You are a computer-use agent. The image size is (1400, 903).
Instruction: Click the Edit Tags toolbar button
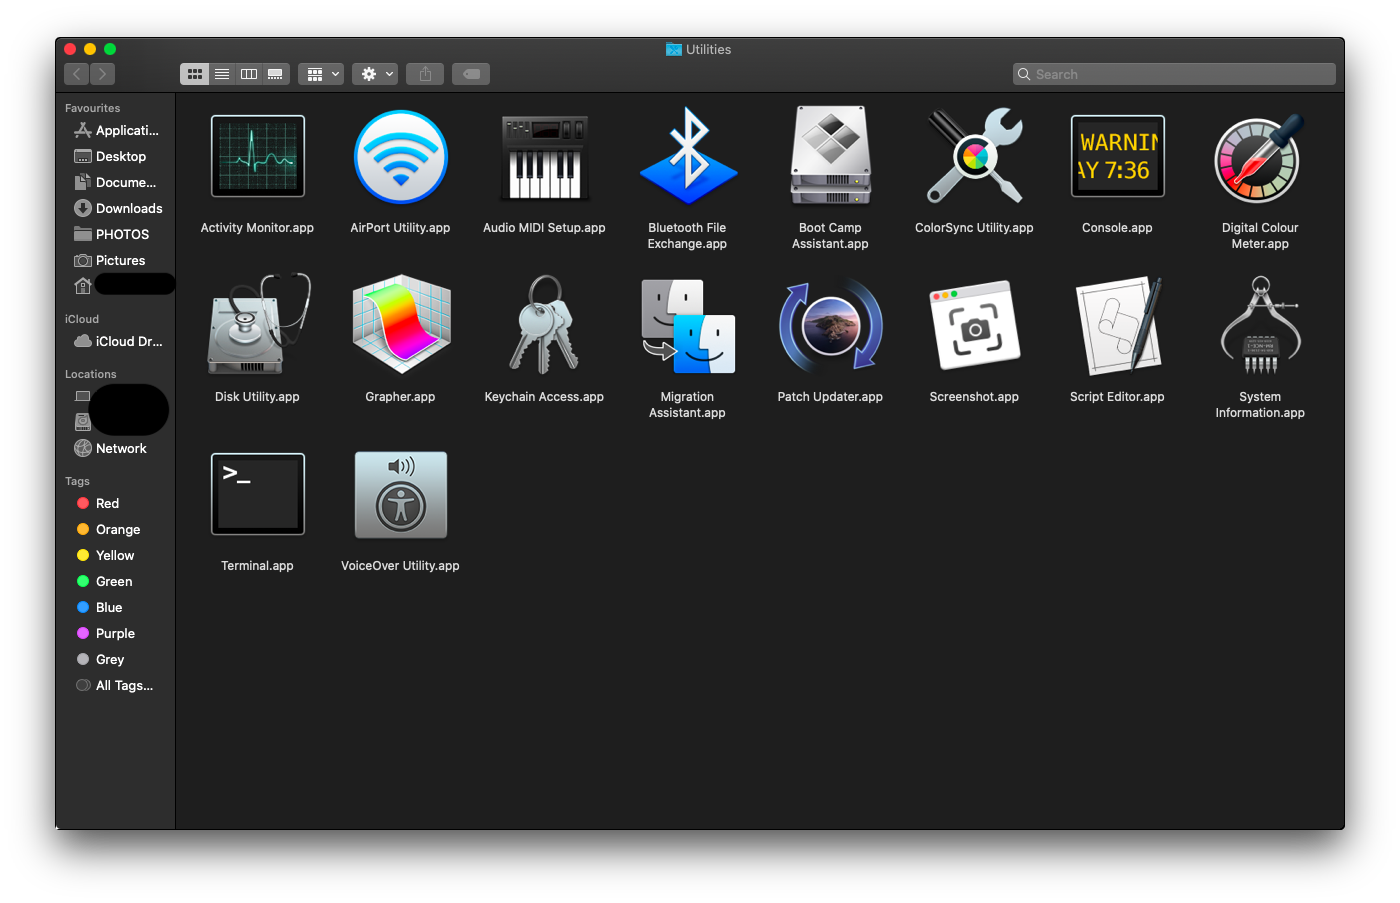[471, 74]
